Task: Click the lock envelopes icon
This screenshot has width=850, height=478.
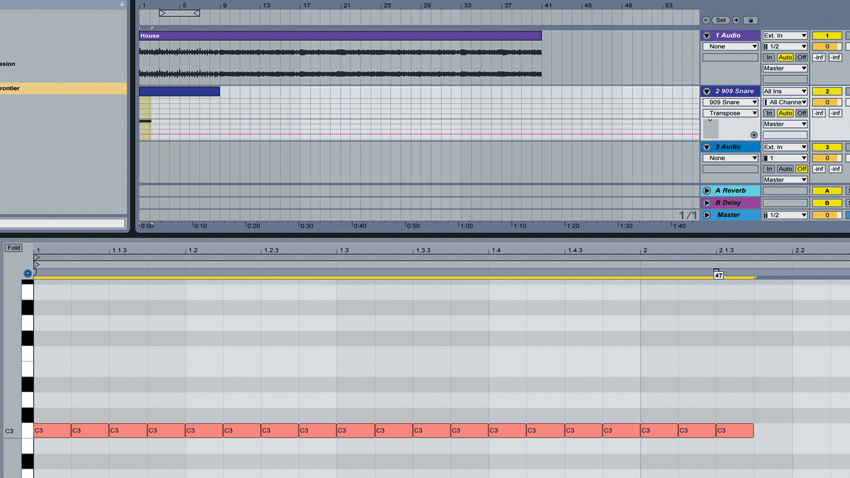Action: (751, 20)
